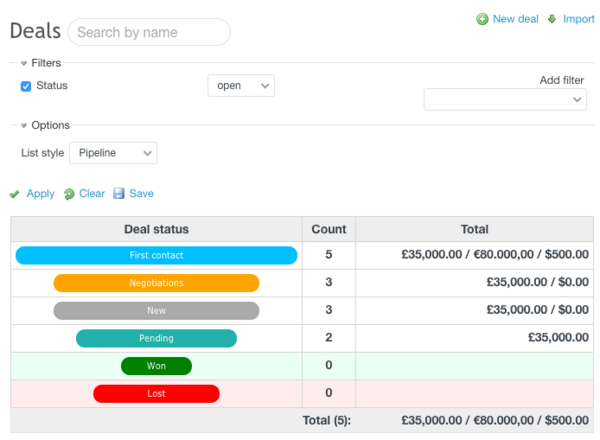This screenshot has width=600, height=440.
Task: Click count 0 in Won row
Action: click(329, 365)
